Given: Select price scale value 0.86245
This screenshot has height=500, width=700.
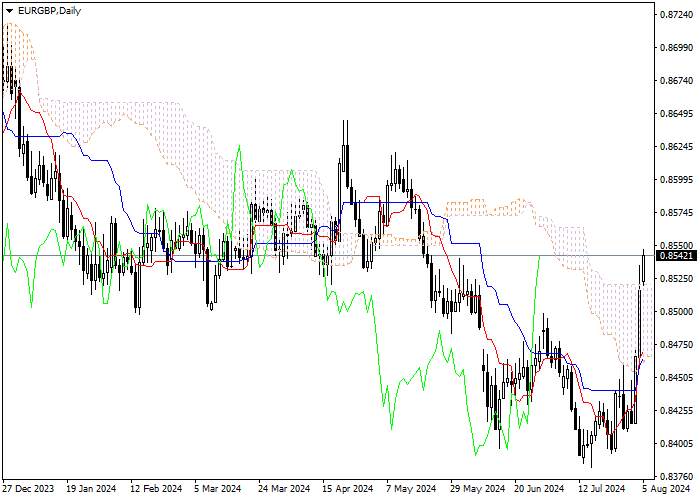Looking at the screenshot, I should pos(676,147).
